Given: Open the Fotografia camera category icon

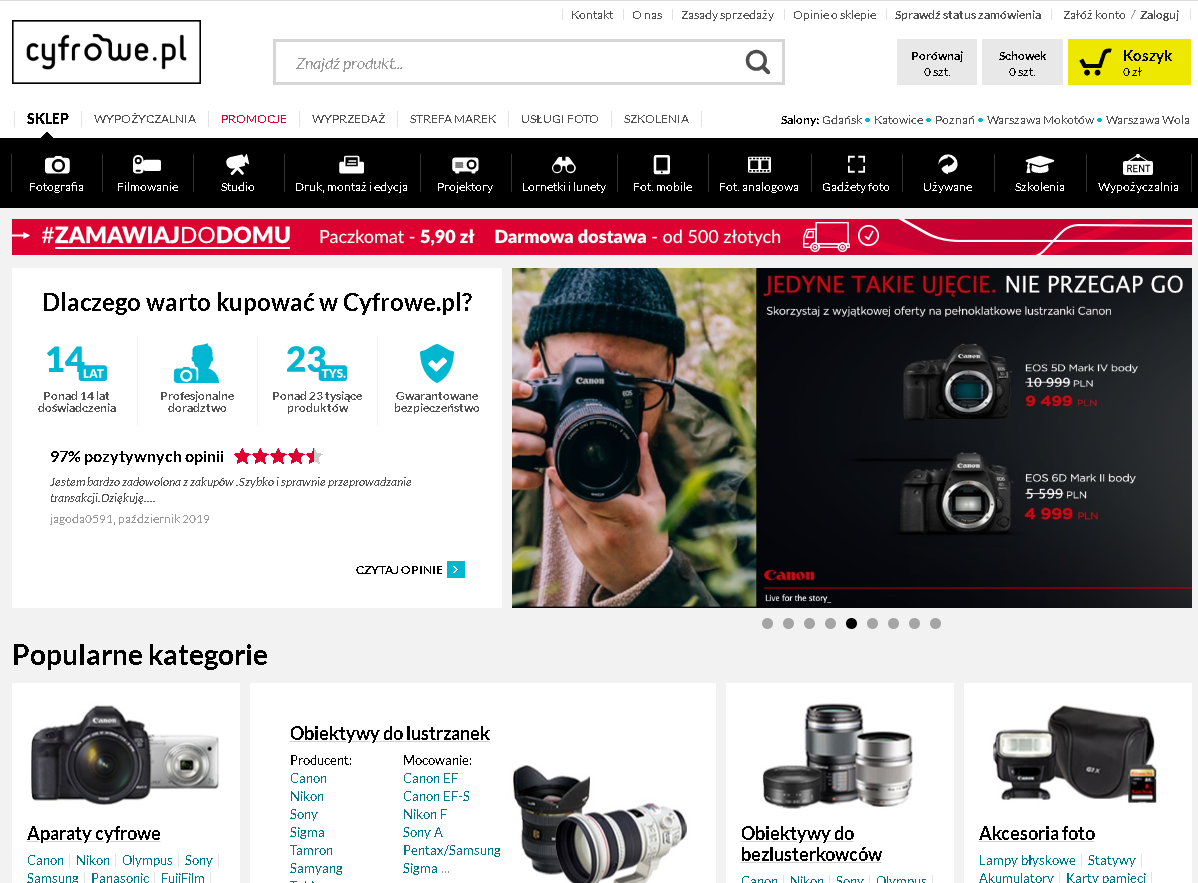Looking at the screenshot, I should click(57, 164).
